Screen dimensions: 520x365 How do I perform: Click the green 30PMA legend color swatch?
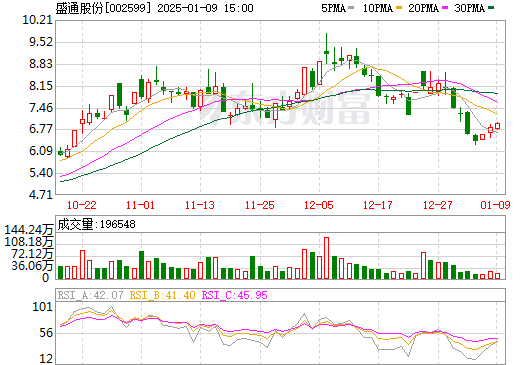[x=491, y=7]
